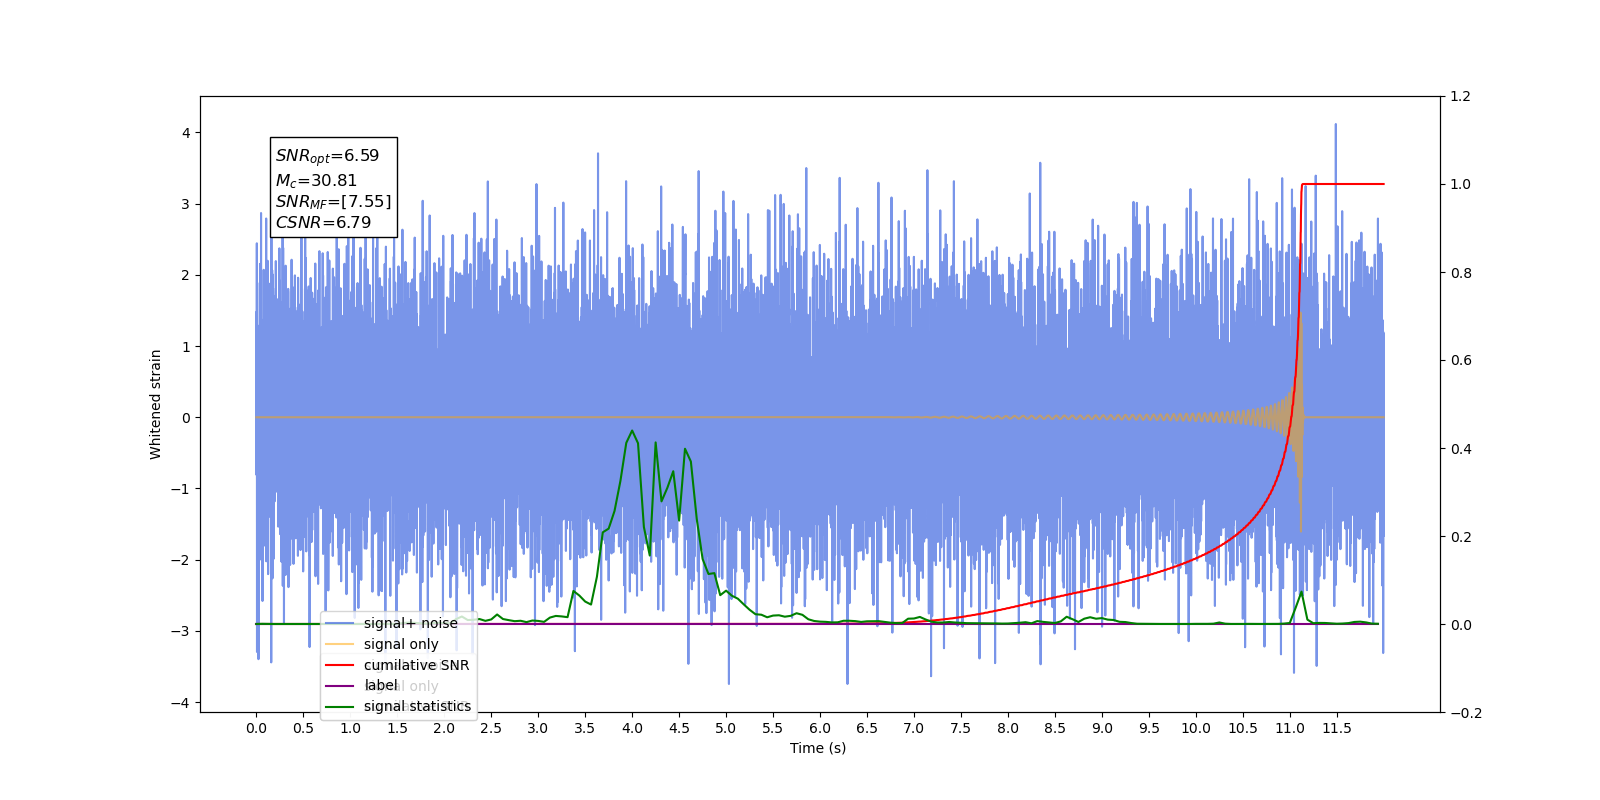Click the 7.5 tick on time axis

click(961, 728)
